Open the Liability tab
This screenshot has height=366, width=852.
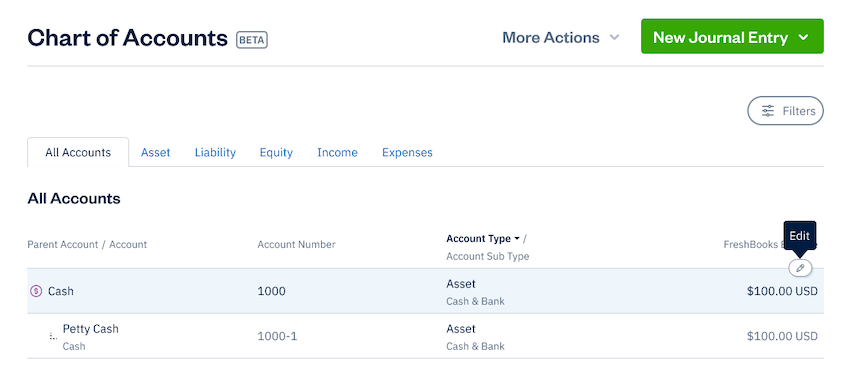pos(215,153)
